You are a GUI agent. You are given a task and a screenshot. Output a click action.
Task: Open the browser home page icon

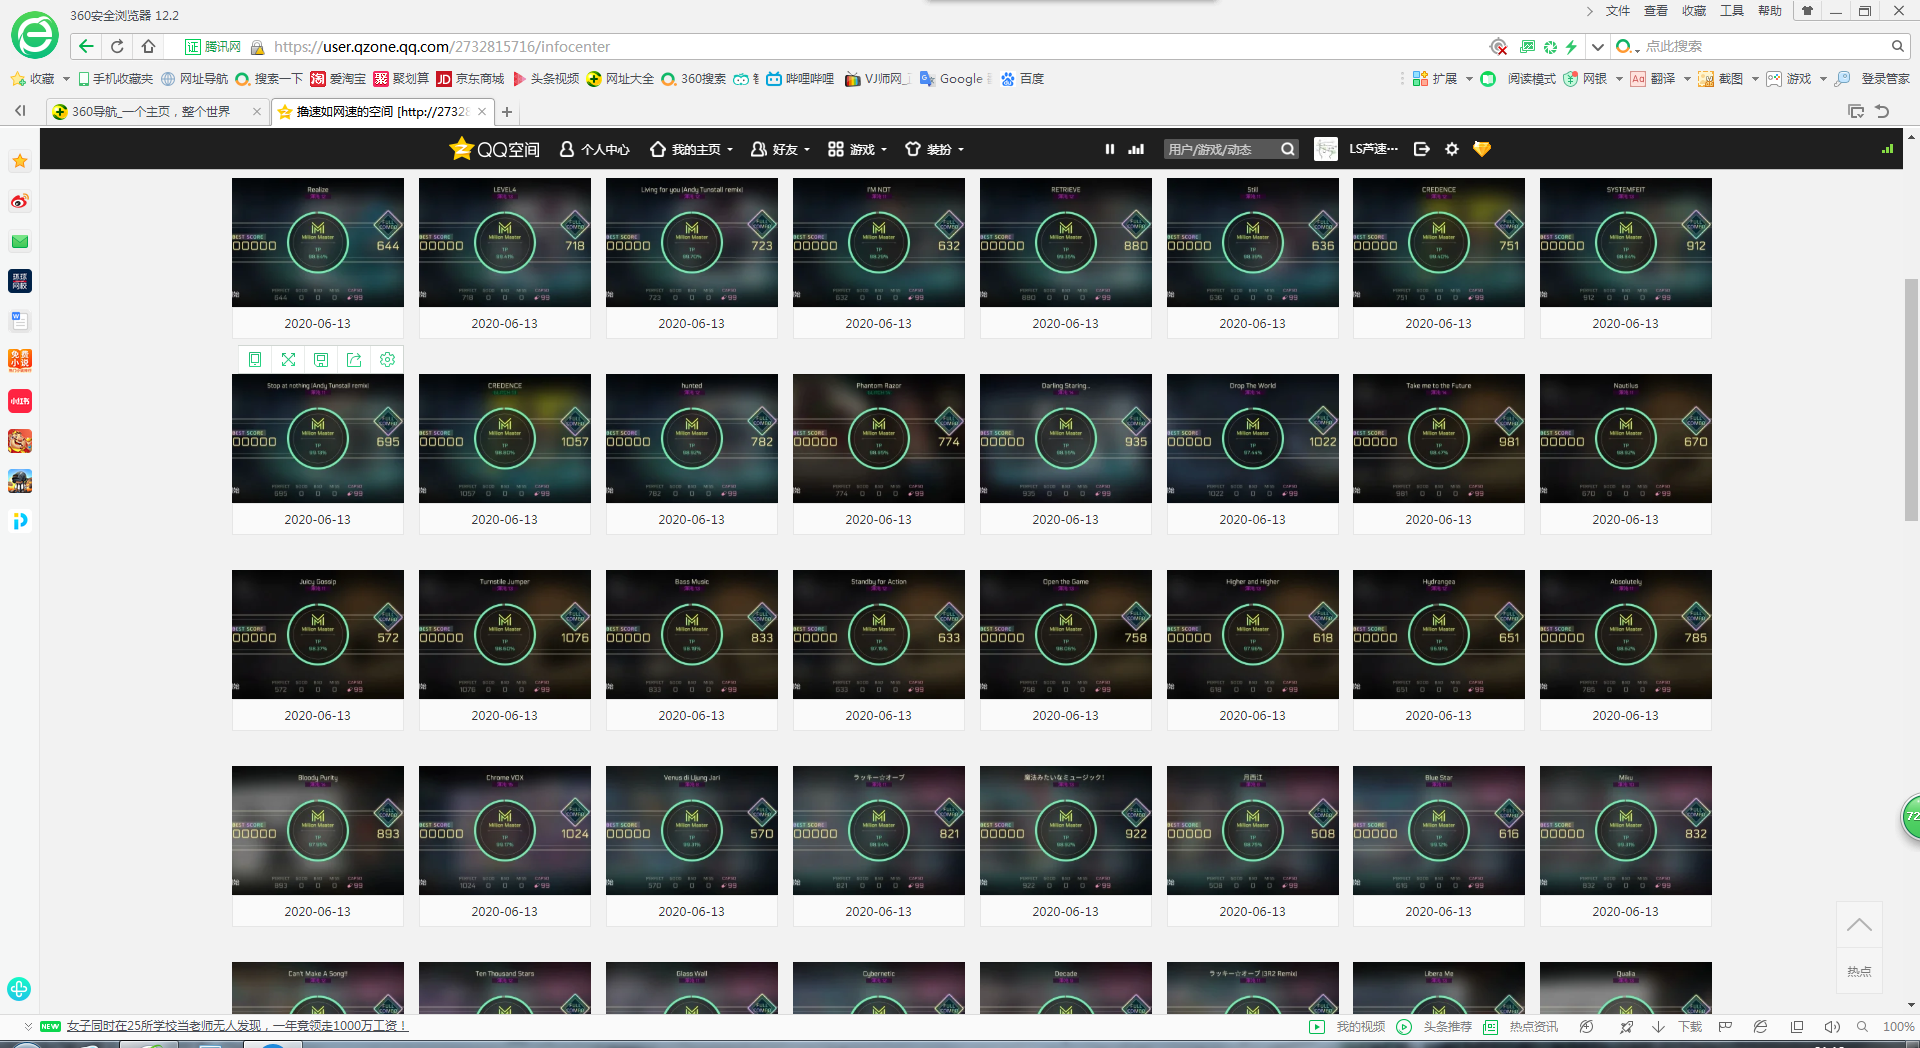[148, 46]
